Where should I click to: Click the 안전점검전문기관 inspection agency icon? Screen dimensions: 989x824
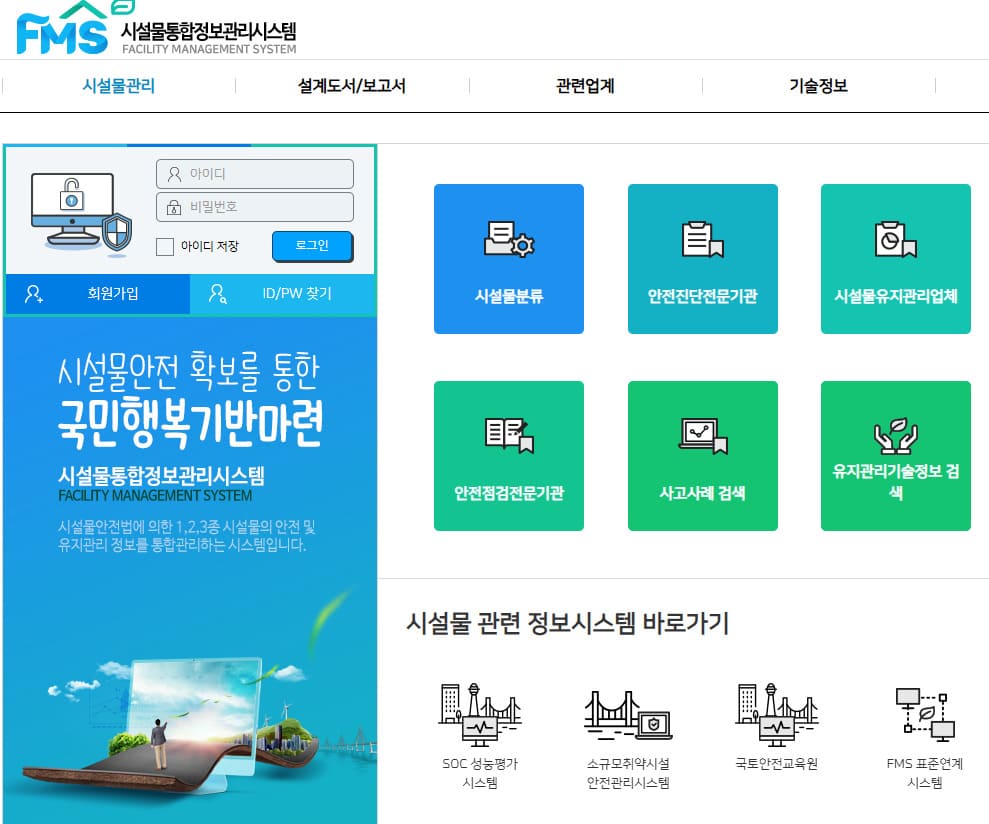(x=508, y=455)
